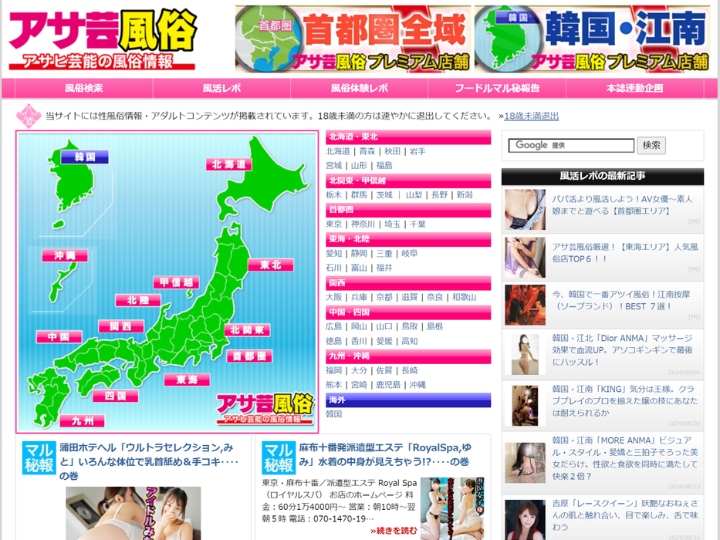The image size is (720, 540).
Task: Open the 石川 prefecture link
Action: tap(334, 268)
